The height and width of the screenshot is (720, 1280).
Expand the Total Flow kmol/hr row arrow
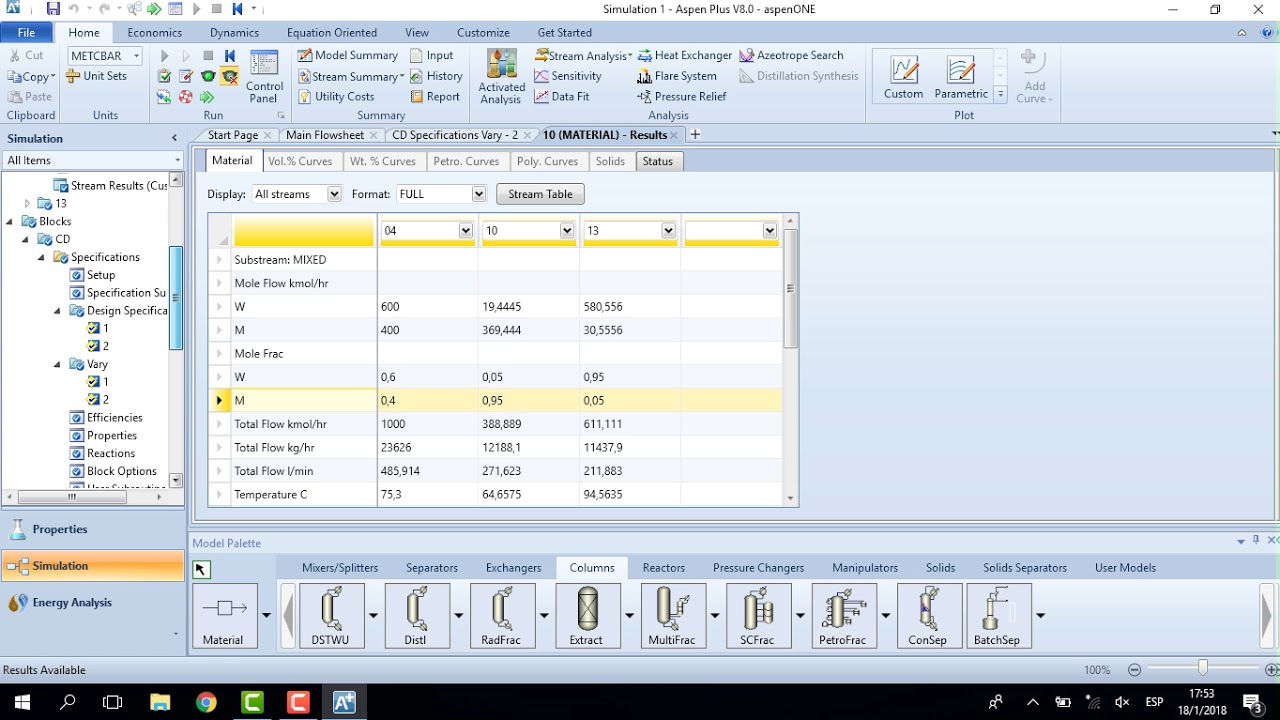coord(220,424)
